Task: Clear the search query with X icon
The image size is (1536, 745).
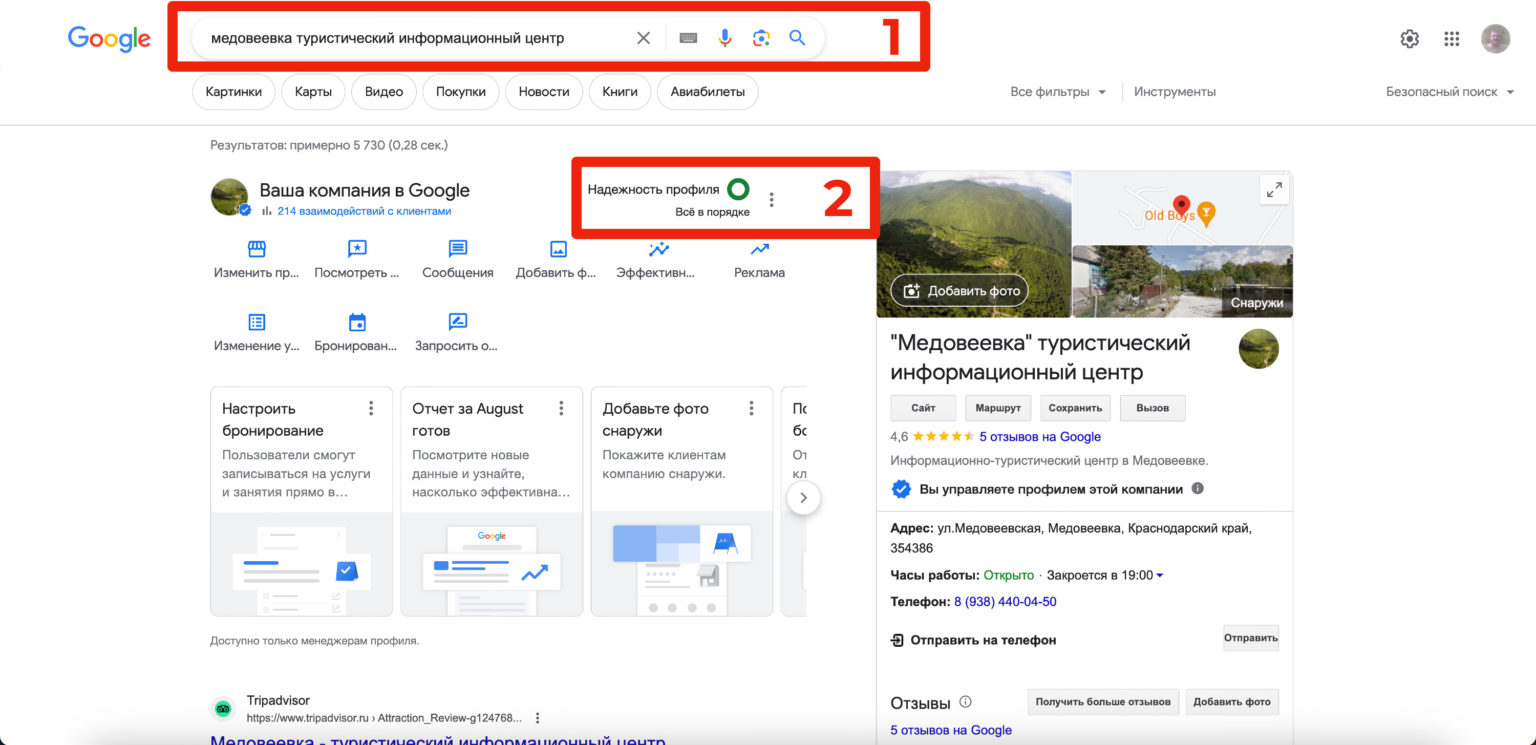Action: point(643,38)
